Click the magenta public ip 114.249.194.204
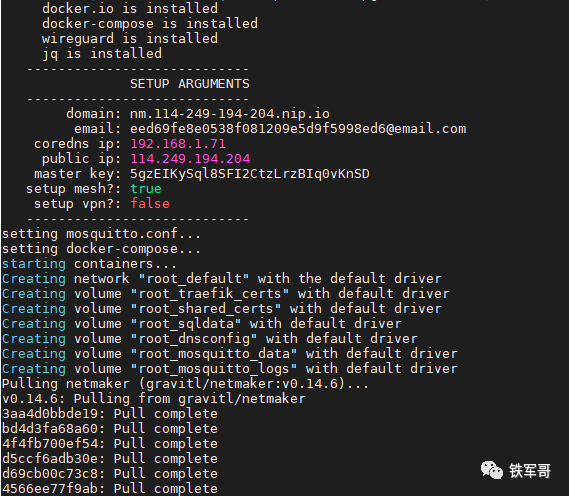 pyautogui.click(x=190, y=159)
